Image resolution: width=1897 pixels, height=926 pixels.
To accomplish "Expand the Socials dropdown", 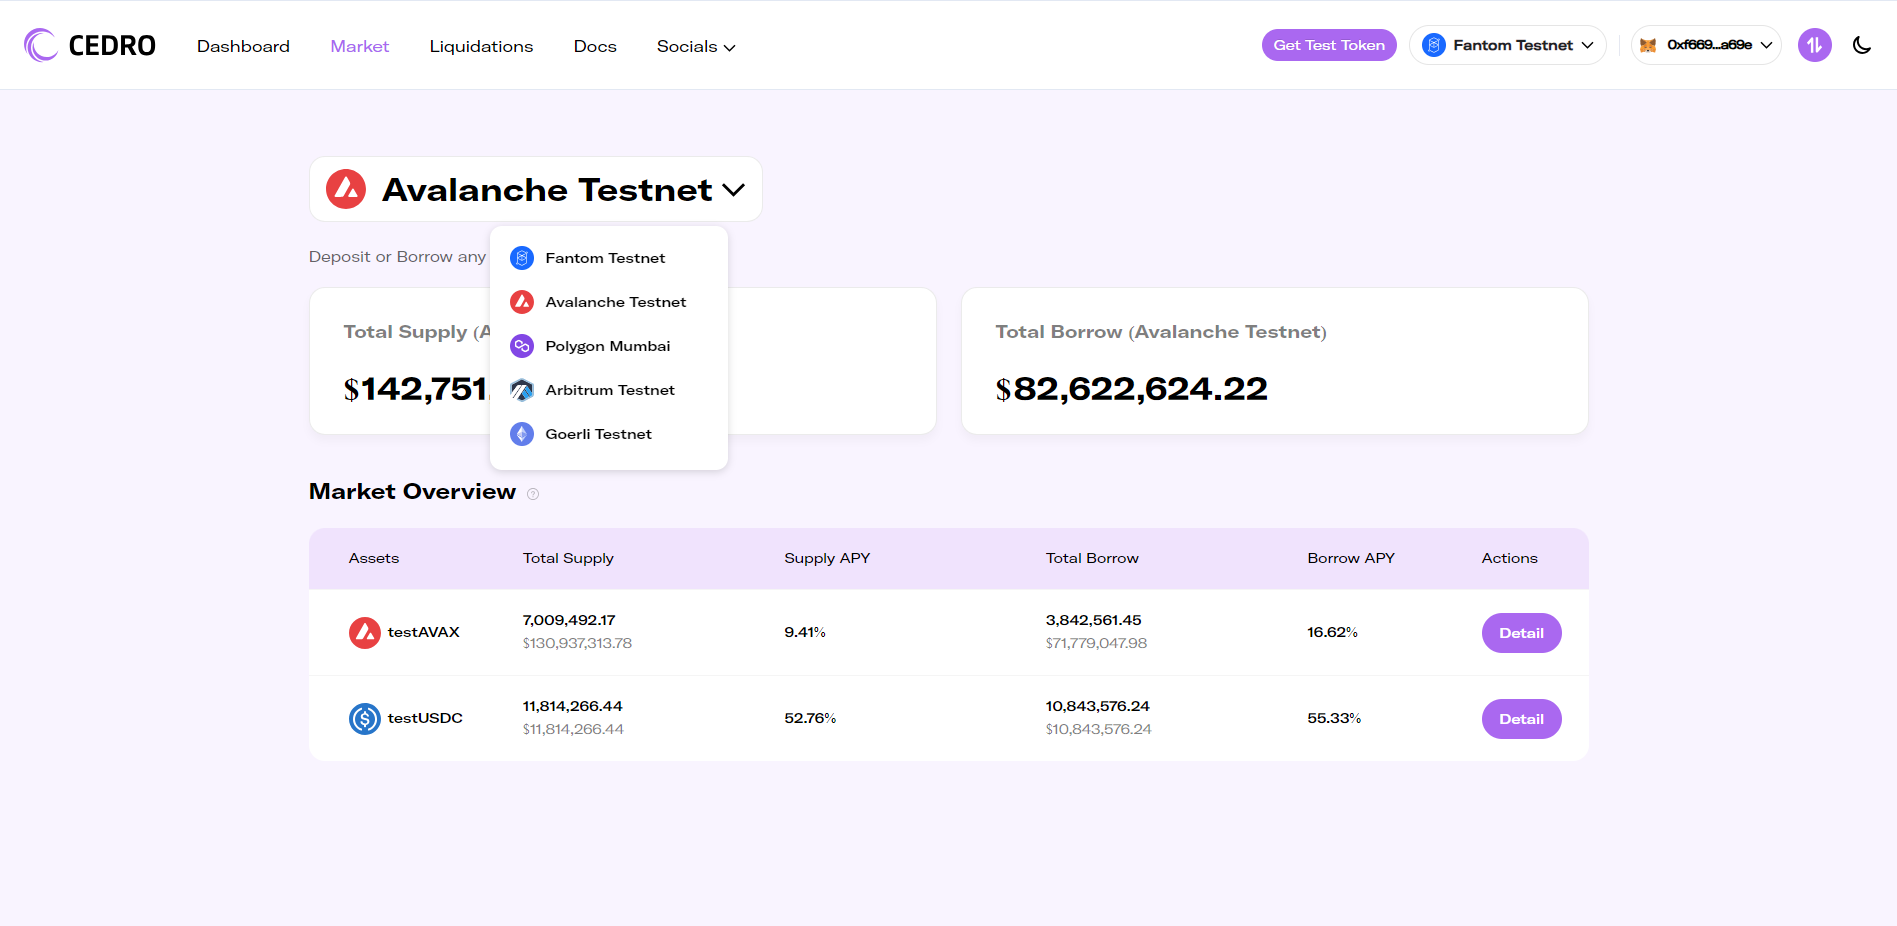I will point(696,46).
